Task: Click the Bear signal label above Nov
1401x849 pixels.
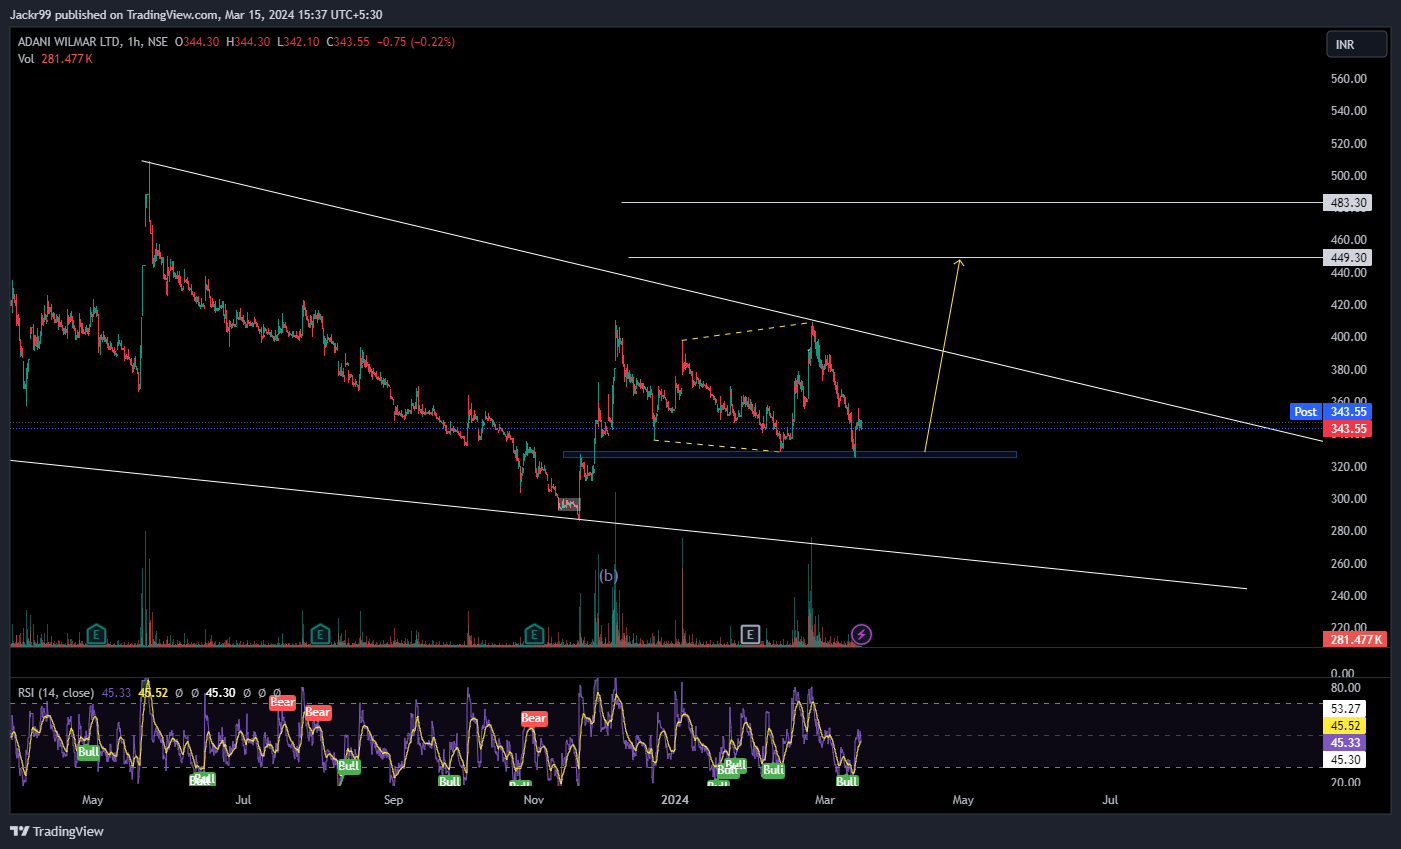Action: (534, 718)
